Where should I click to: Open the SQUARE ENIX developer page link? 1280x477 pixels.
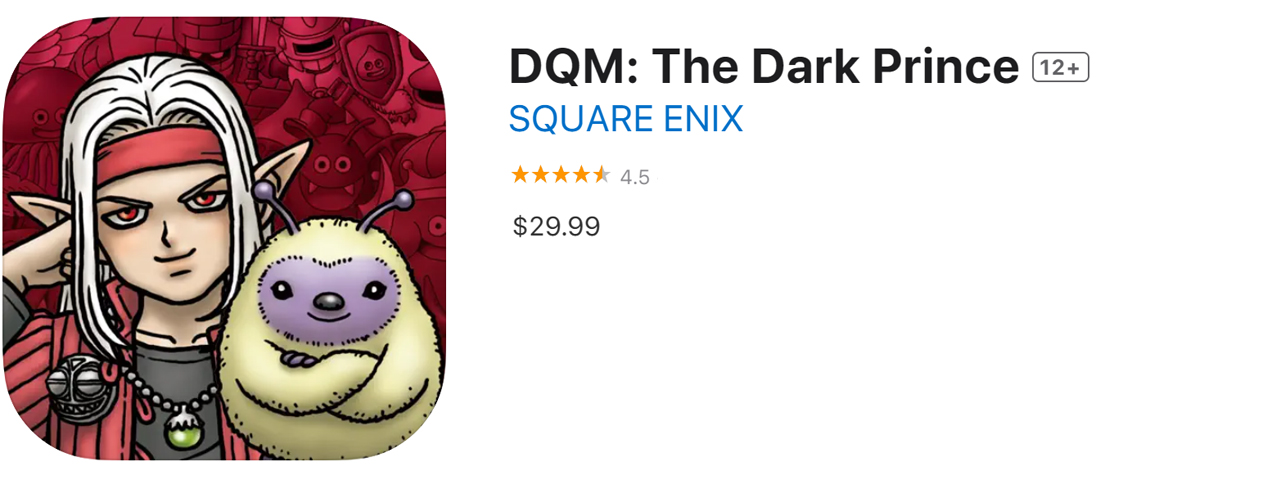pos(626,120)
